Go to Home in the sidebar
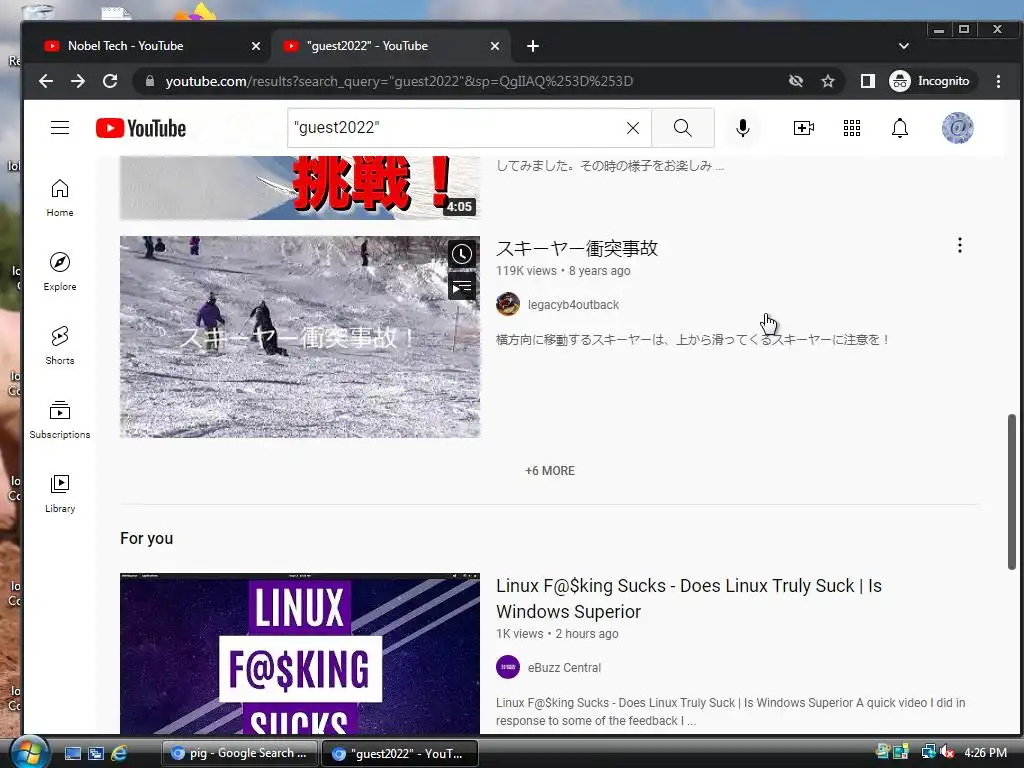1024x768 pixels. [60, 198]
